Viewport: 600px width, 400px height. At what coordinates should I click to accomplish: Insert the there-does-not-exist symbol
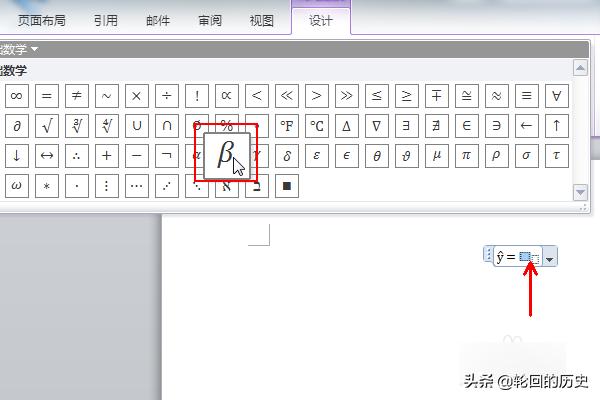coord(437,126)
